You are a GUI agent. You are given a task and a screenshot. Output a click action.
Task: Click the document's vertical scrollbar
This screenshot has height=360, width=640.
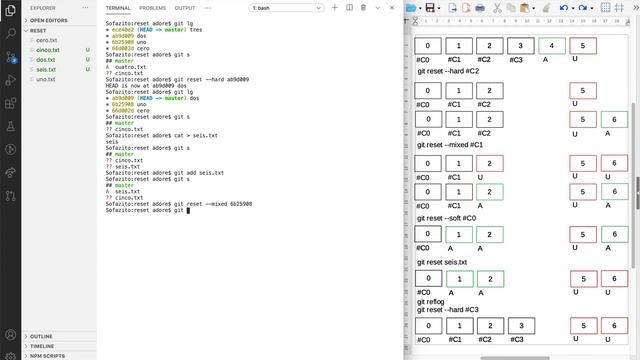click(x=634, y=185)
